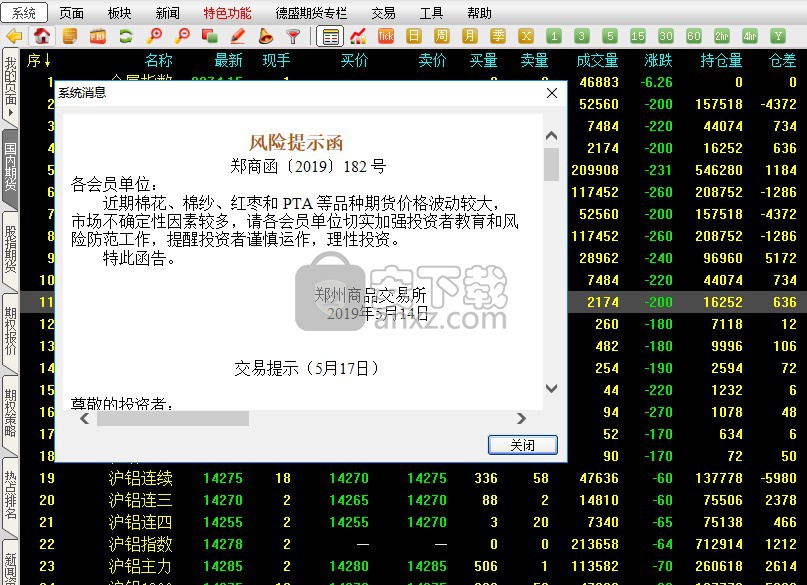
Task: Select the 沪铝指数 row
Action: (x=413, y=544)
